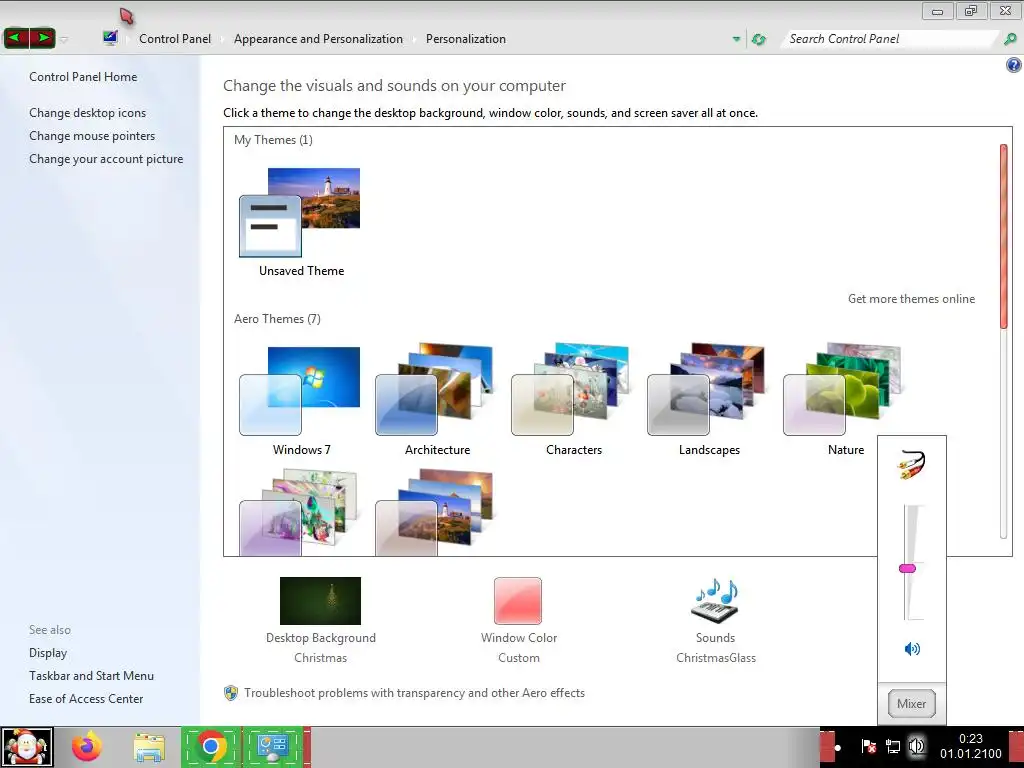This screenshot has height=768, width=1024.
Task: Open Change mouse pointers link
Action: click(92, 135)
